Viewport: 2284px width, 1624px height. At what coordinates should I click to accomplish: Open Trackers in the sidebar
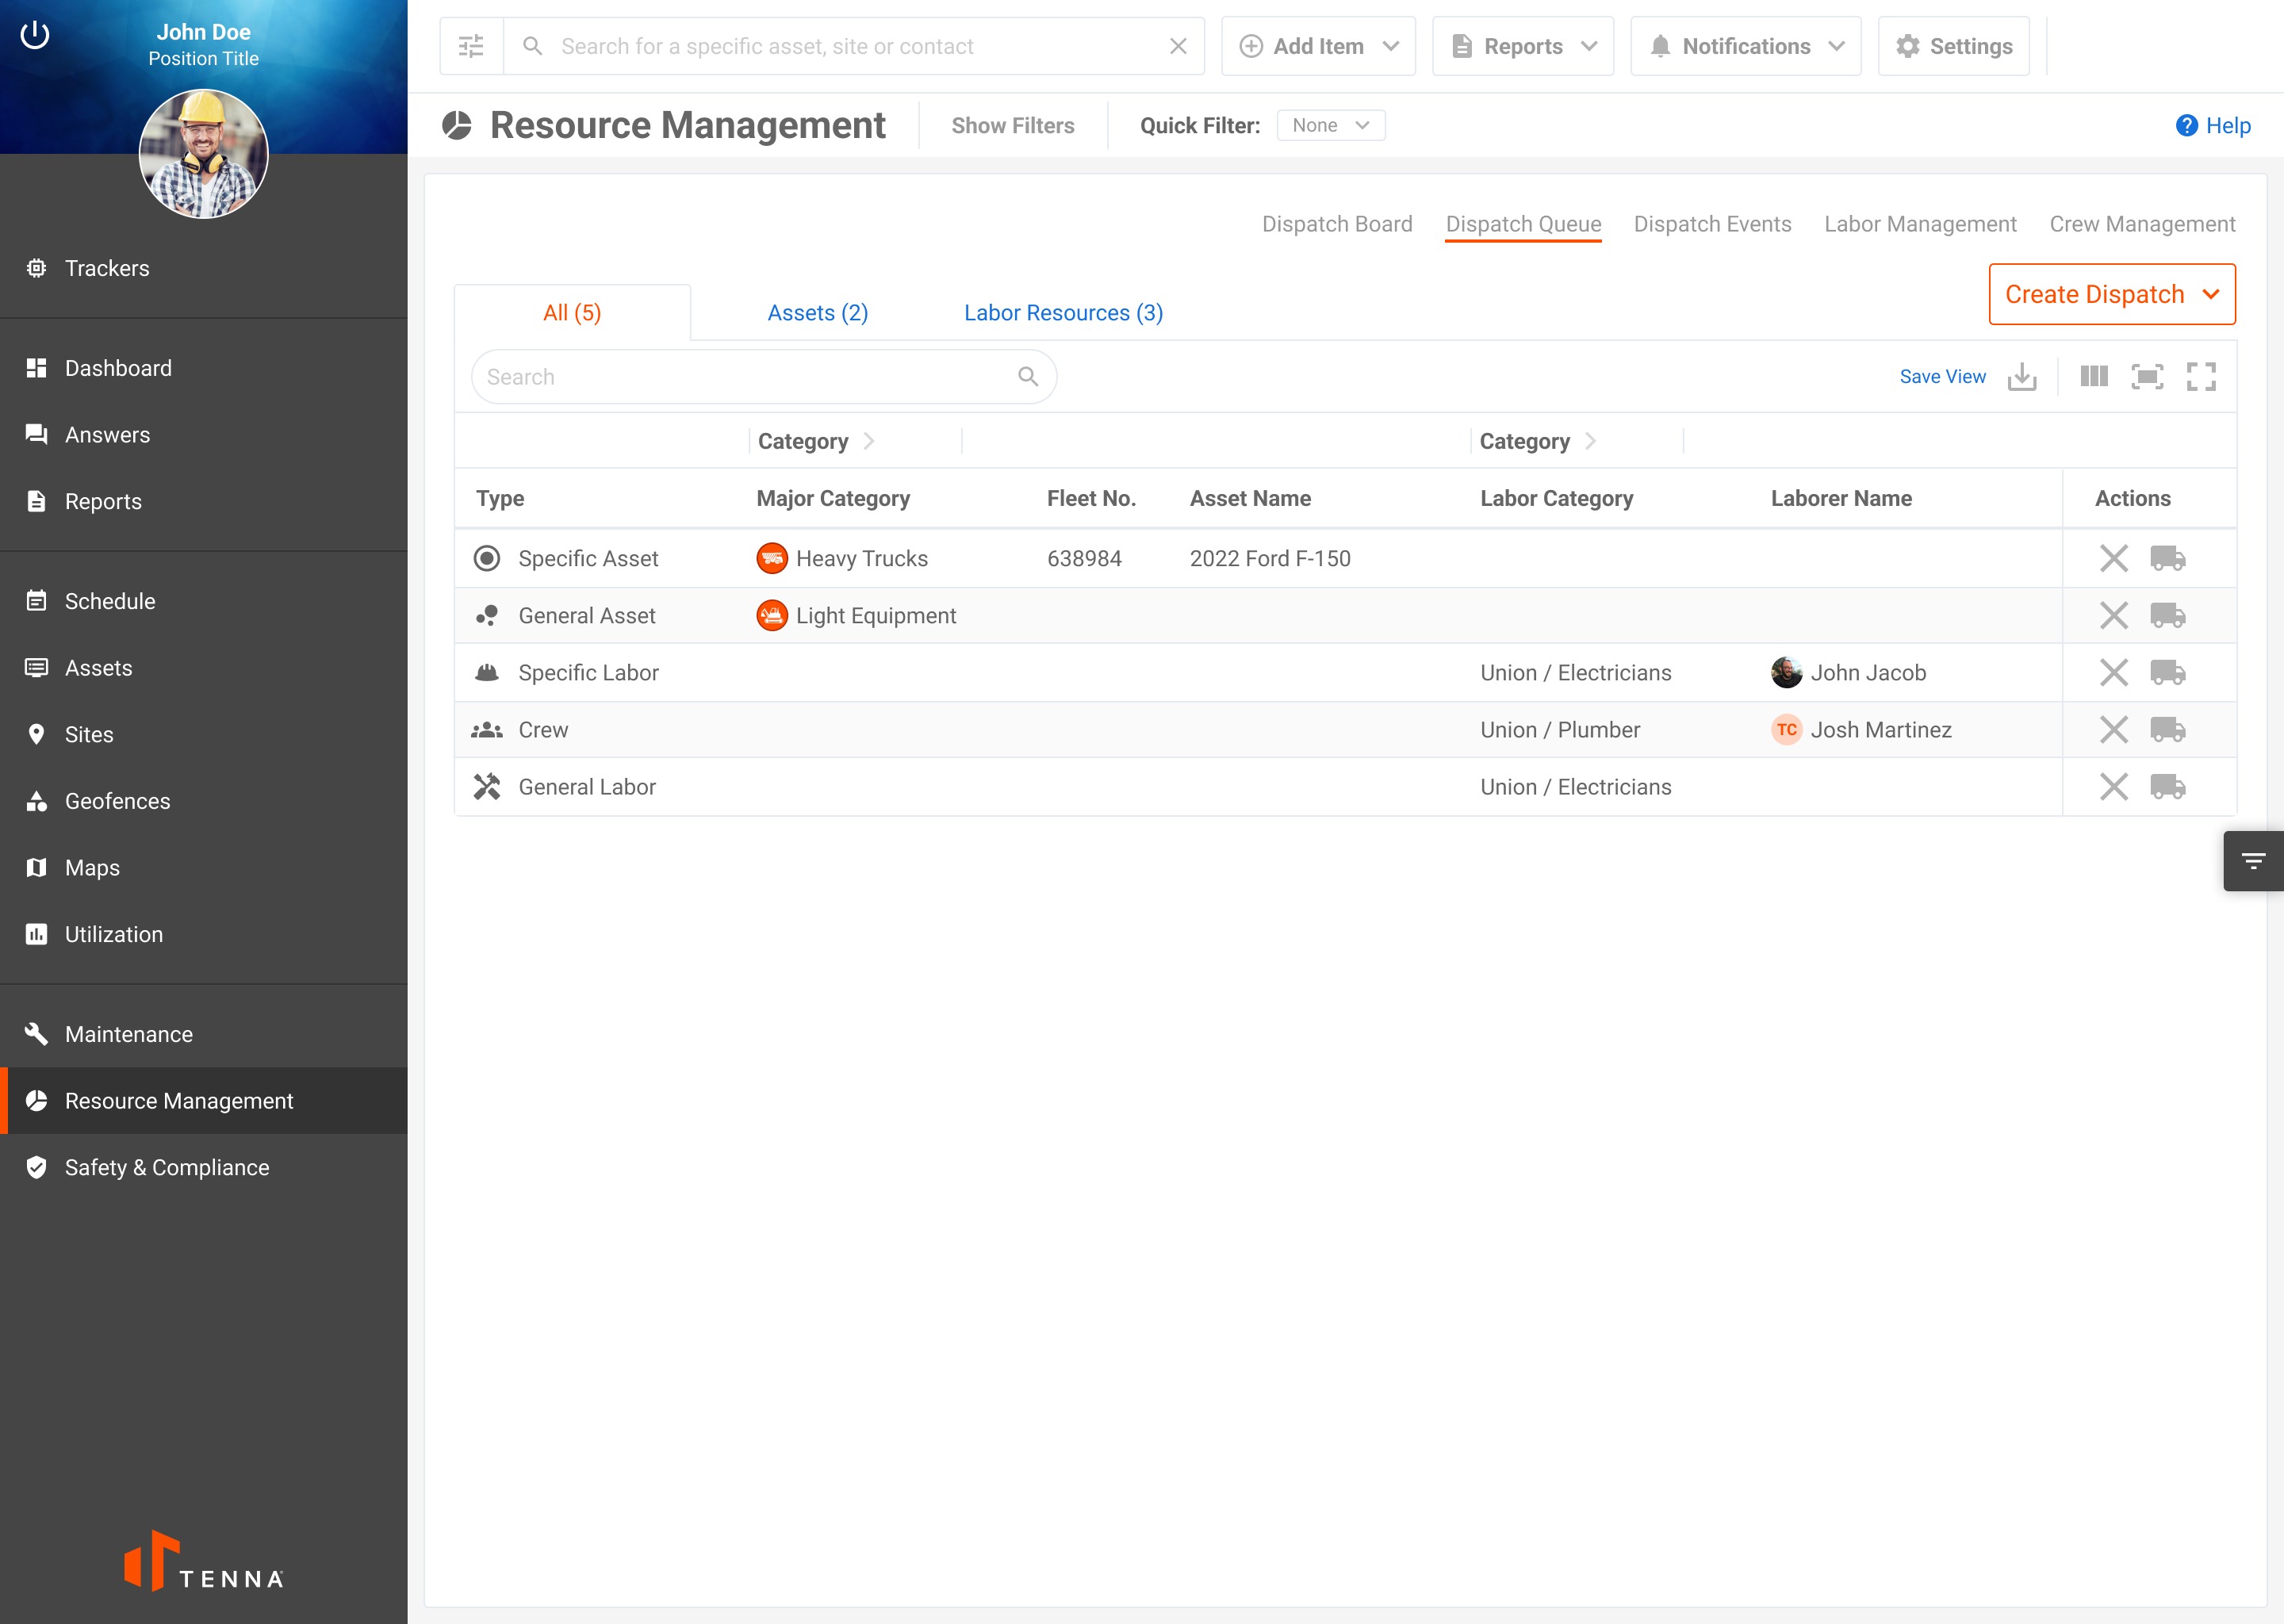[x=204, y=268]
